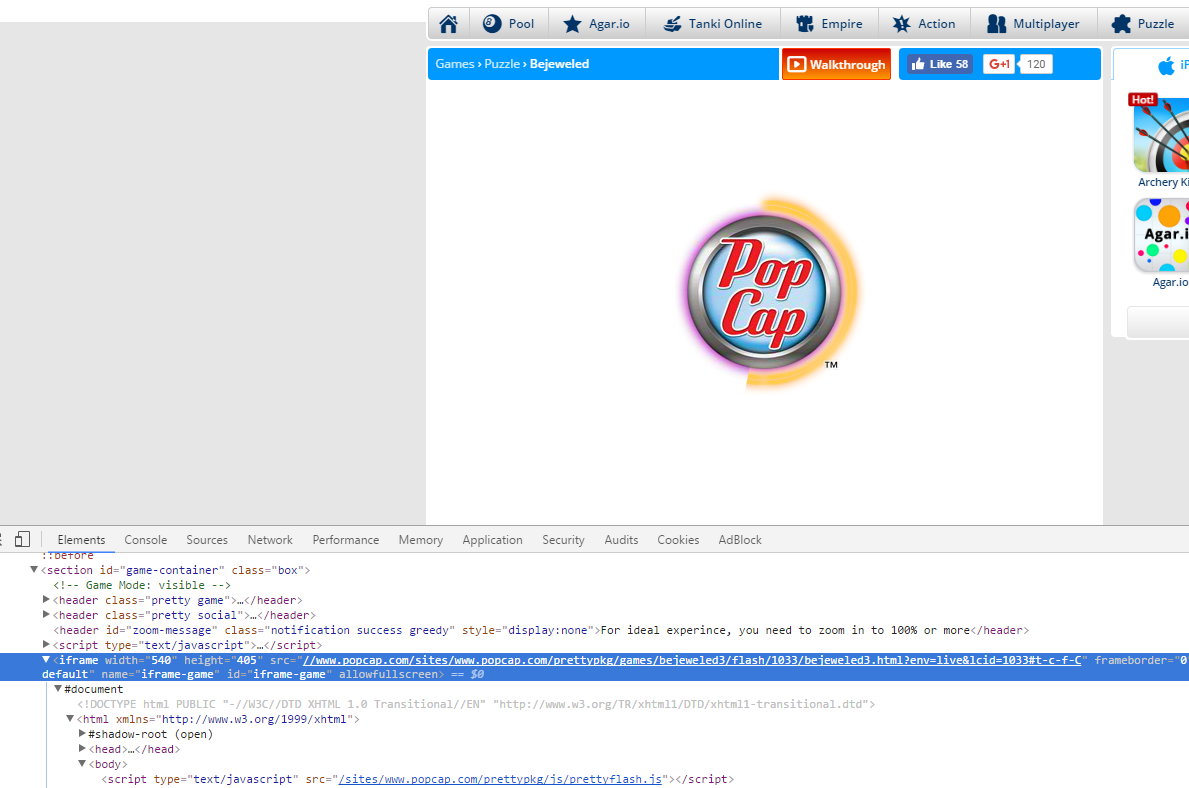Click the people icon beside Multiplayer
This screenshot has height=788, width=1189.
pos(996,24)
